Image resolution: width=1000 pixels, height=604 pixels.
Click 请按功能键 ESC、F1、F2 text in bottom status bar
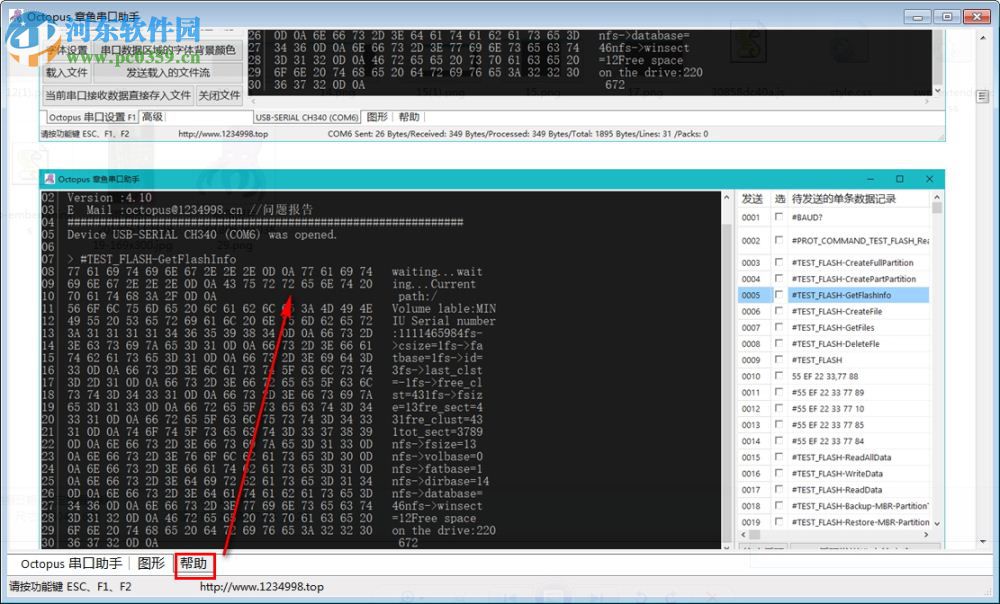click(70, 587)
